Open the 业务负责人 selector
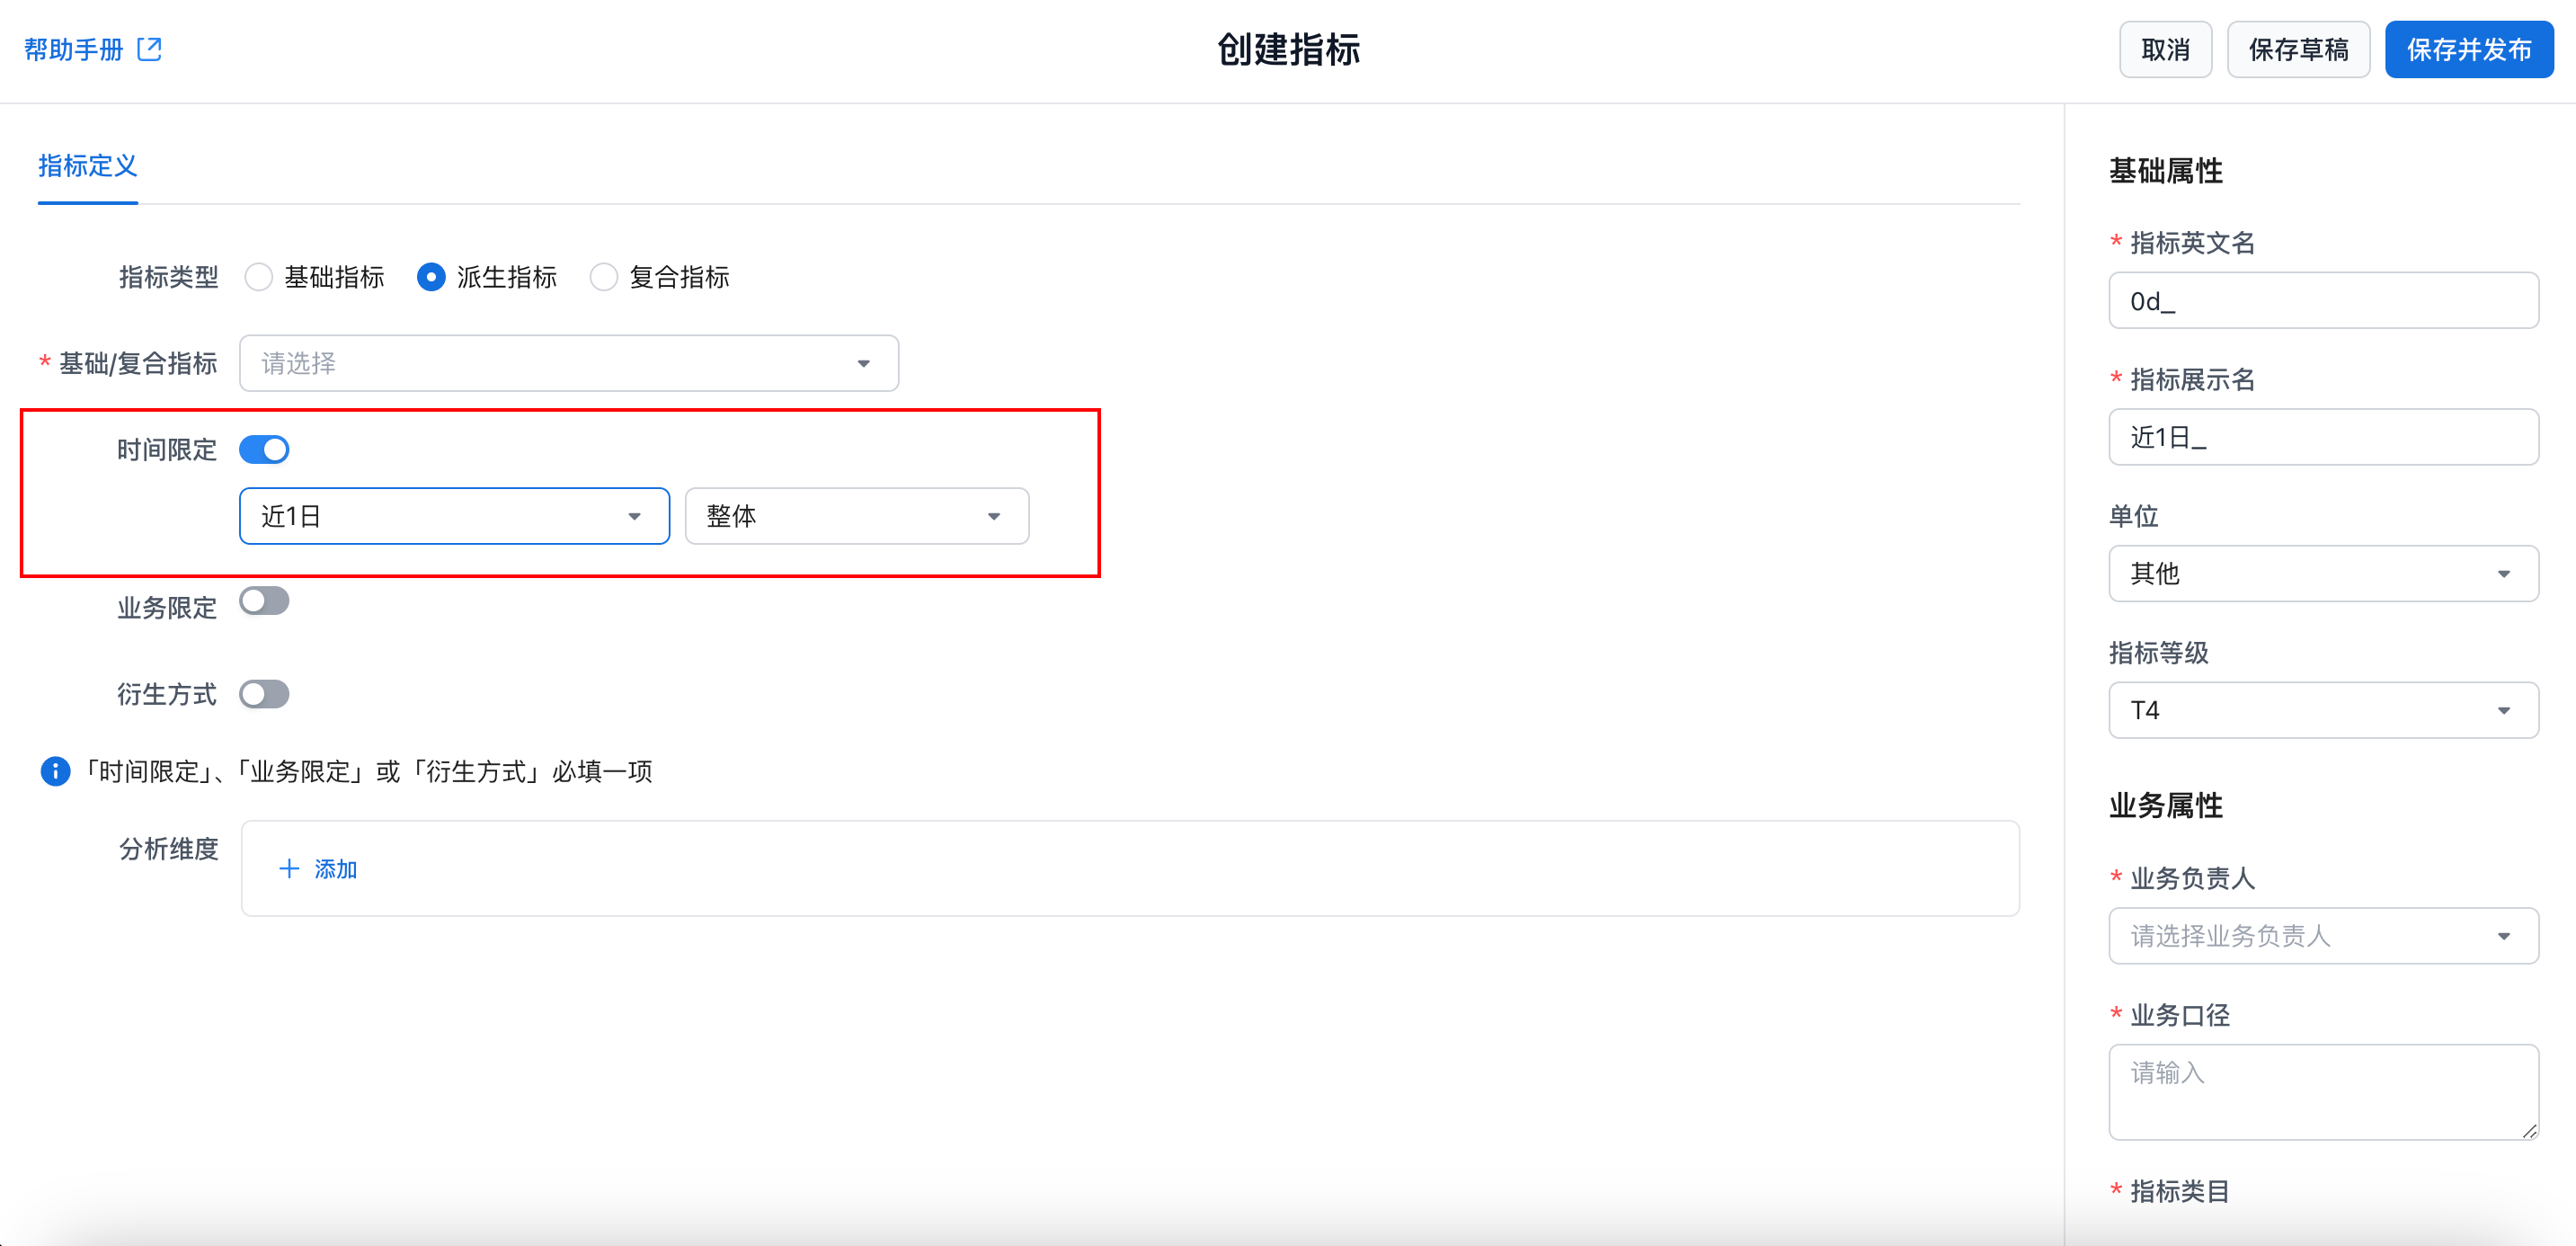The image size is (2576, 1246). pos(2322,936)
